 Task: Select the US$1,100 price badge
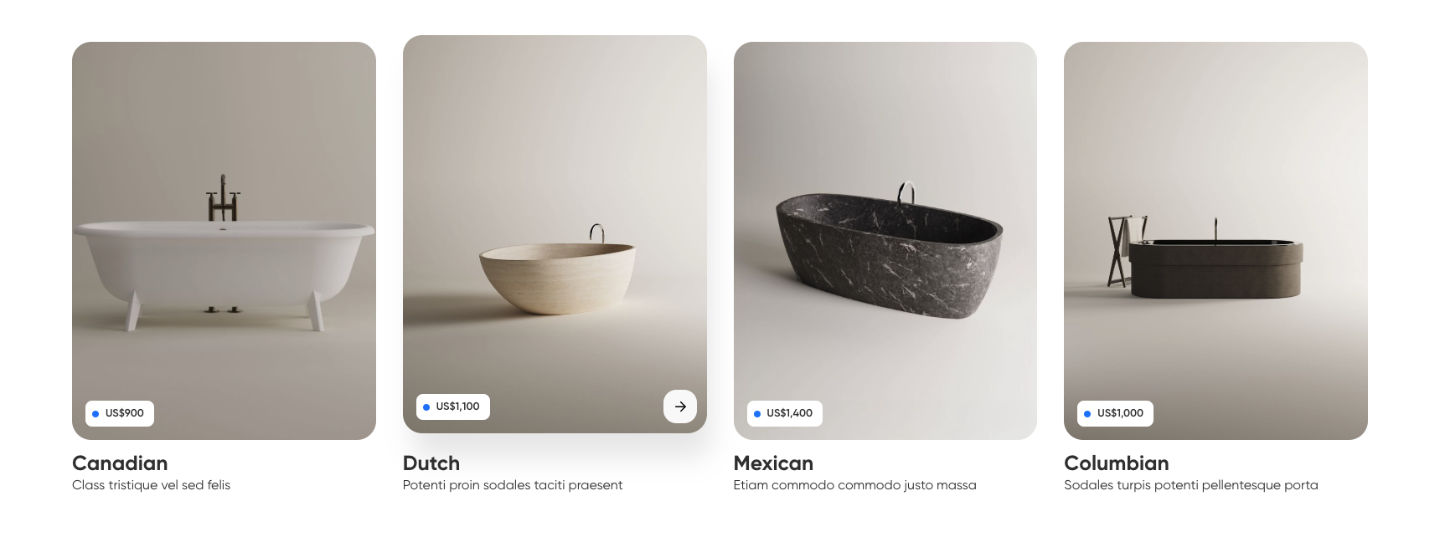(x=453, y=407)
